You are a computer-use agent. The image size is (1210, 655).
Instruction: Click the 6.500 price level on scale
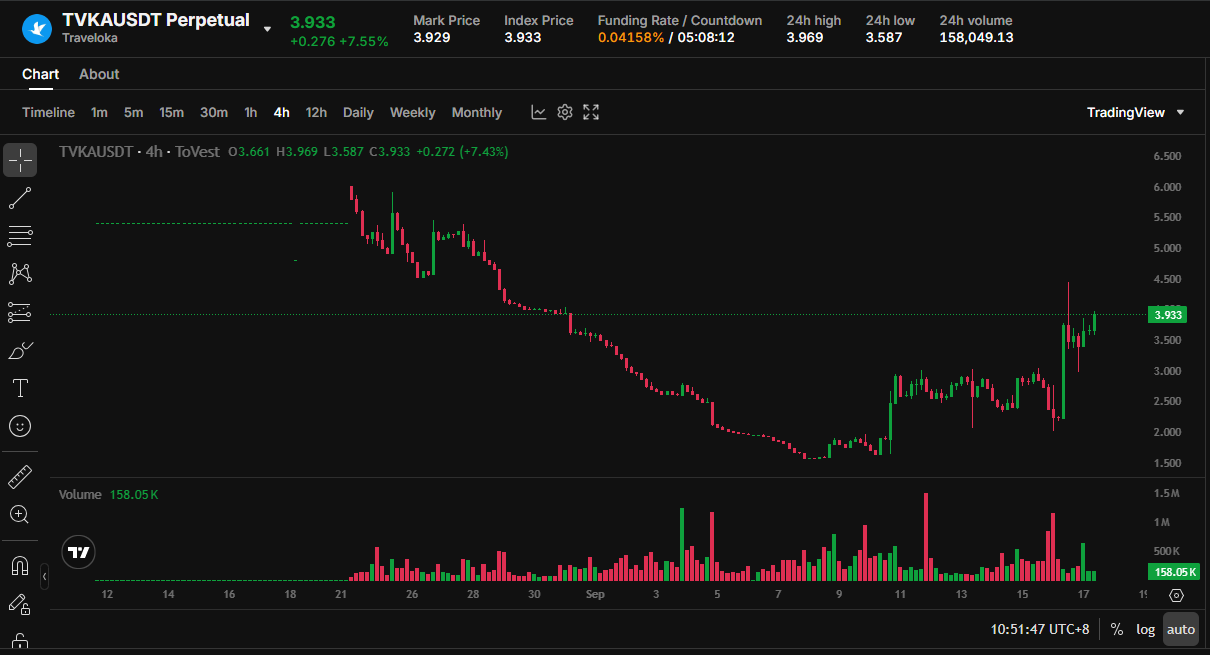click(x=1167, y=156)
